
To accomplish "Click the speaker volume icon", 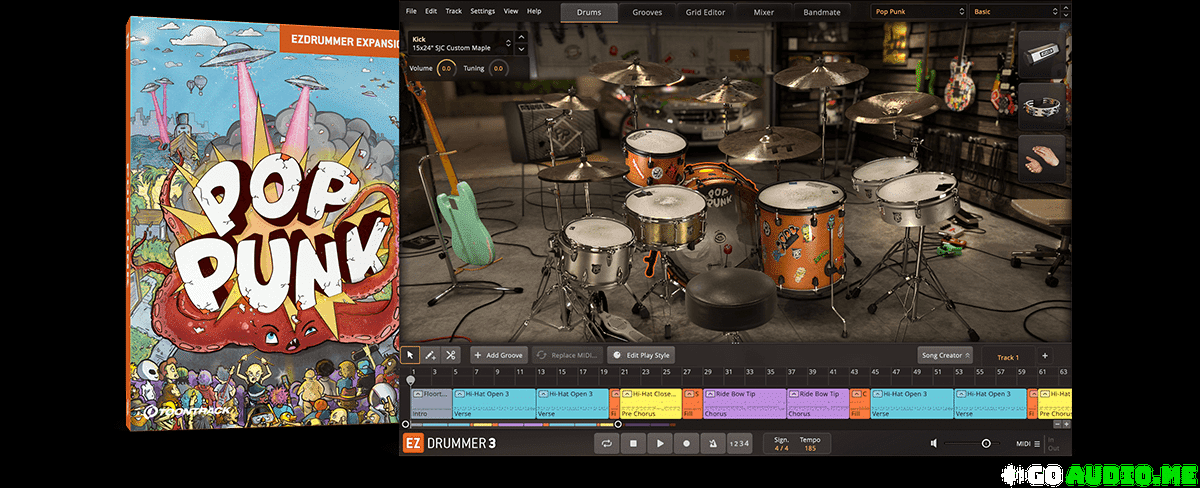I will pyautogui.click(x=933, y=443).
